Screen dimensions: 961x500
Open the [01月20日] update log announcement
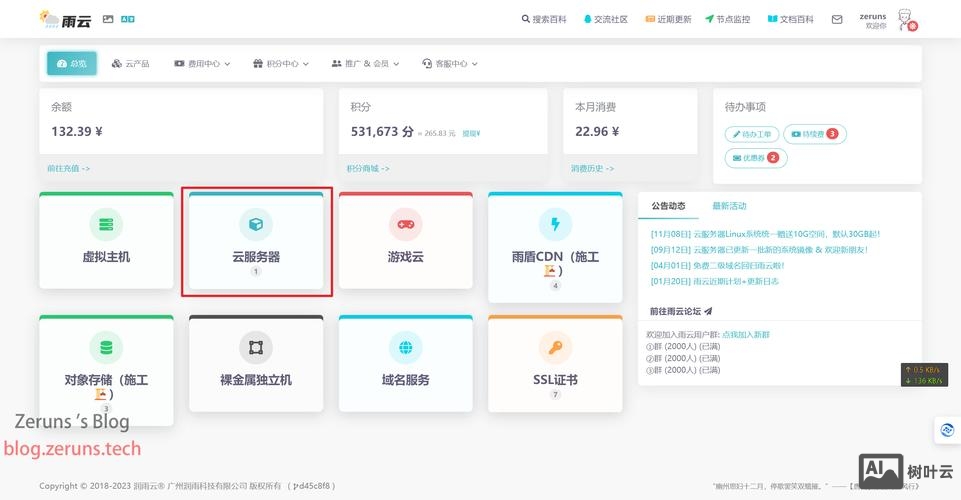(715, 281)
